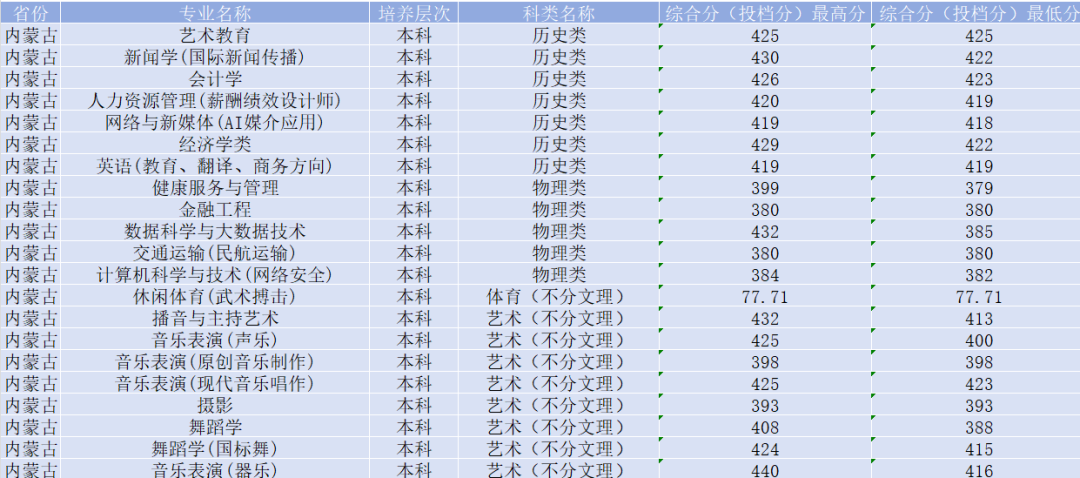Select the 培养层次 column header
The height and width of the screenshot is (478, 1080).
pos(414,12)
